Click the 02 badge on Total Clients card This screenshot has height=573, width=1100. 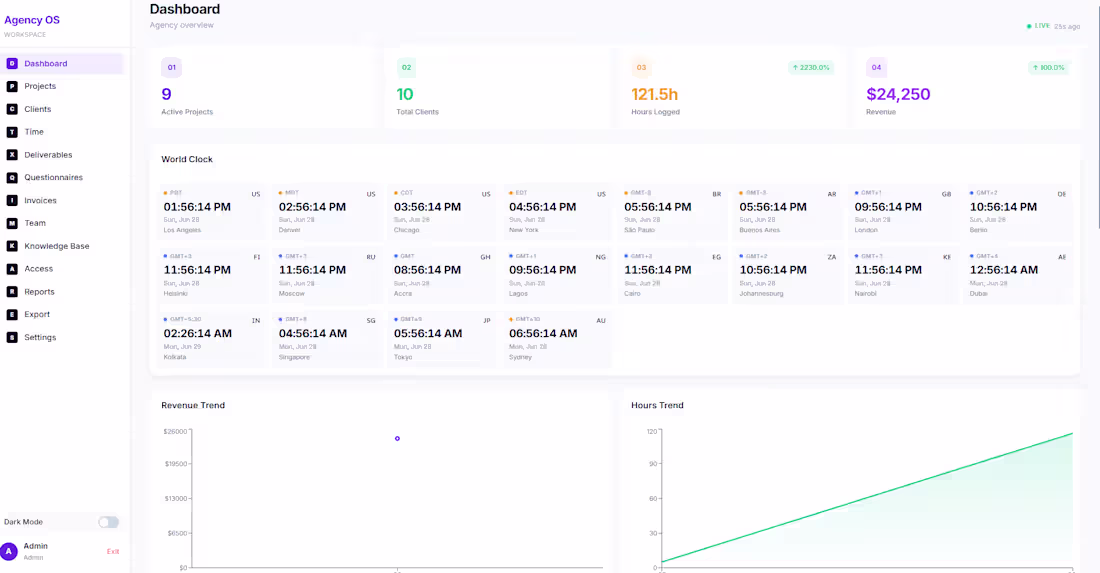click(406, 67)
